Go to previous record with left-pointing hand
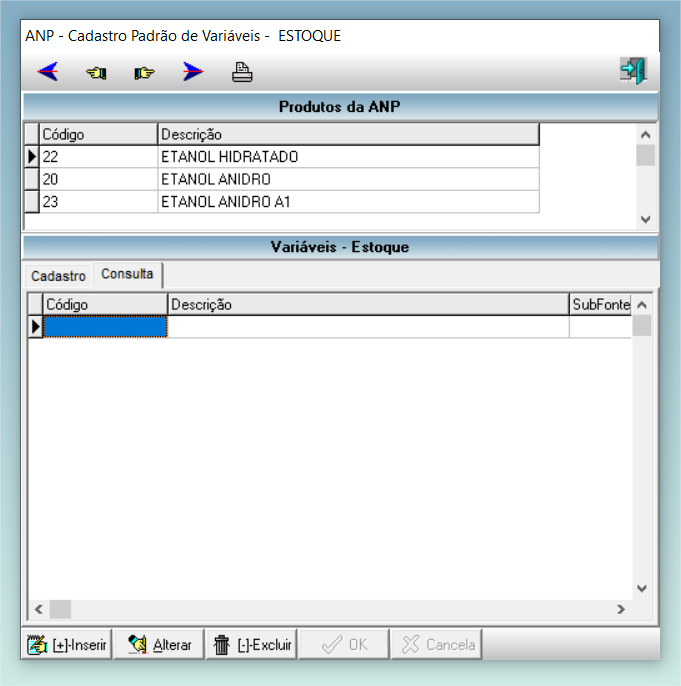Viewport: 681px width, 686px height. pos(96,72)
